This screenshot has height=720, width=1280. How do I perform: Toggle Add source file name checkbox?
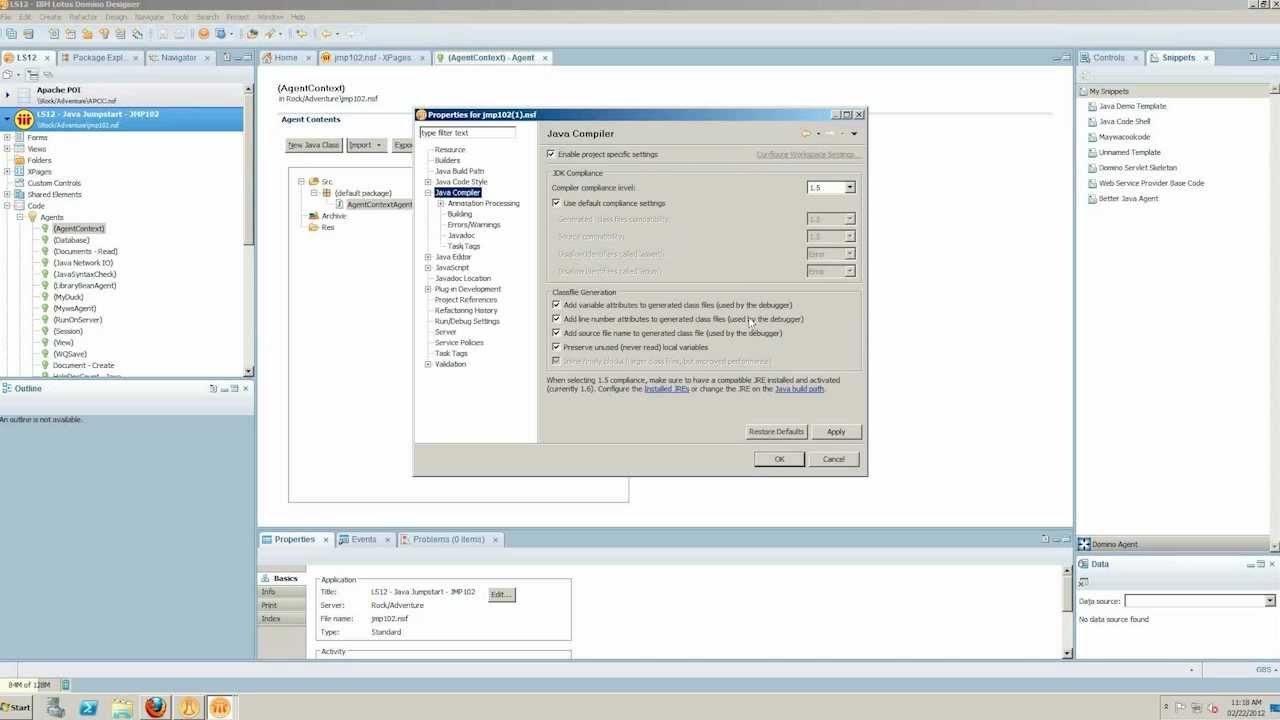[556, 333]
